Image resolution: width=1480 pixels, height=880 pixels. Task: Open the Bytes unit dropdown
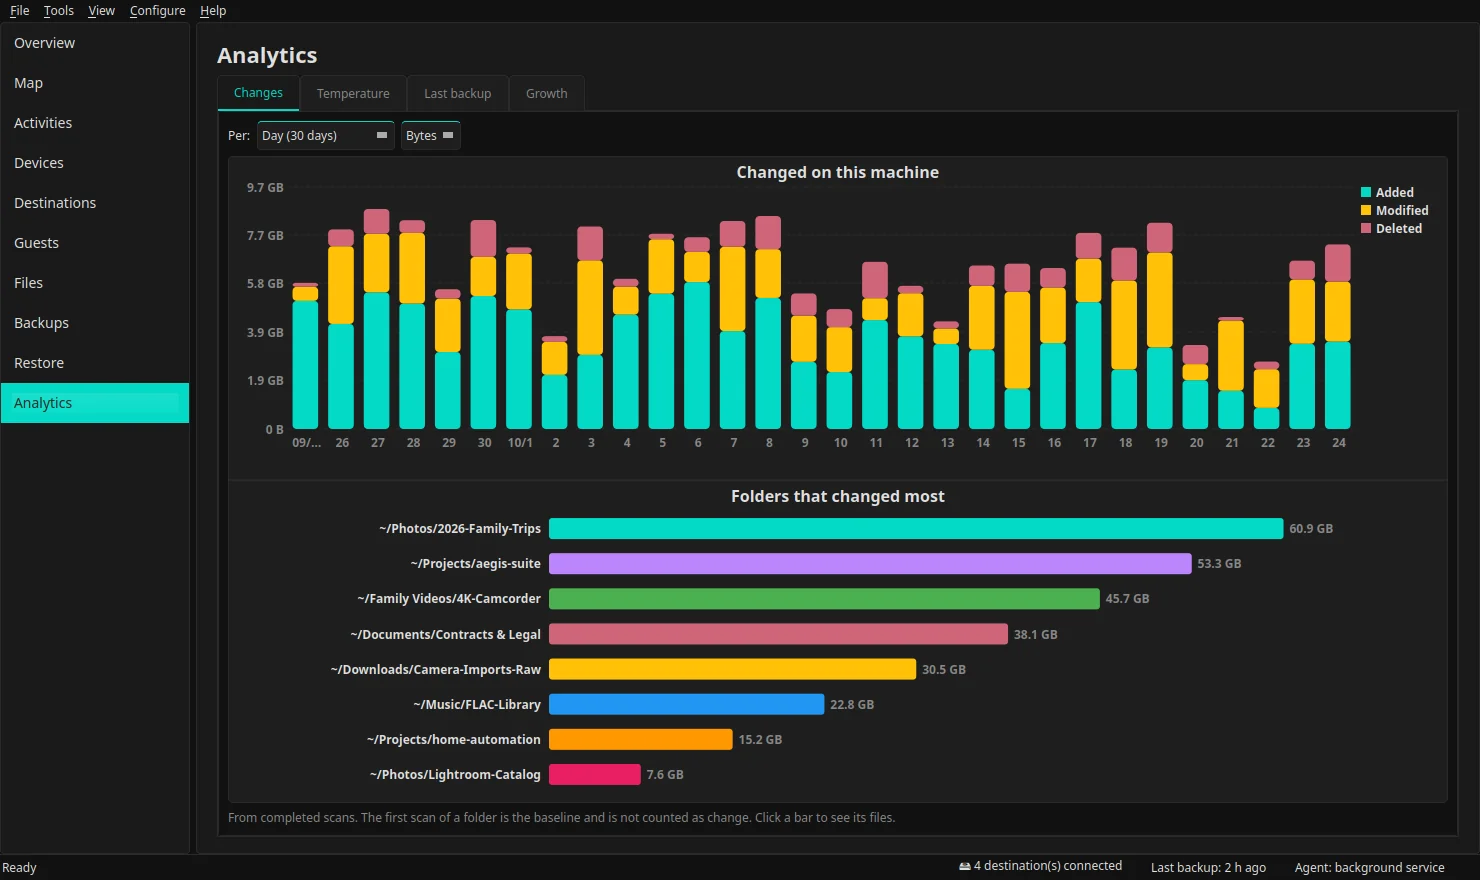click(430, 135)
